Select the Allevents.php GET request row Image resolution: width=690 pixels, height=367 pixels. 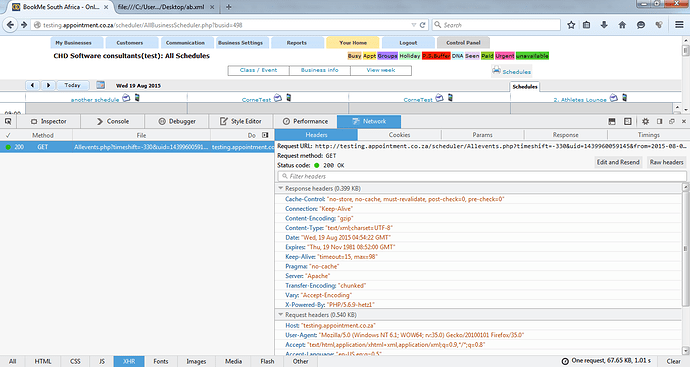[137, 147]
